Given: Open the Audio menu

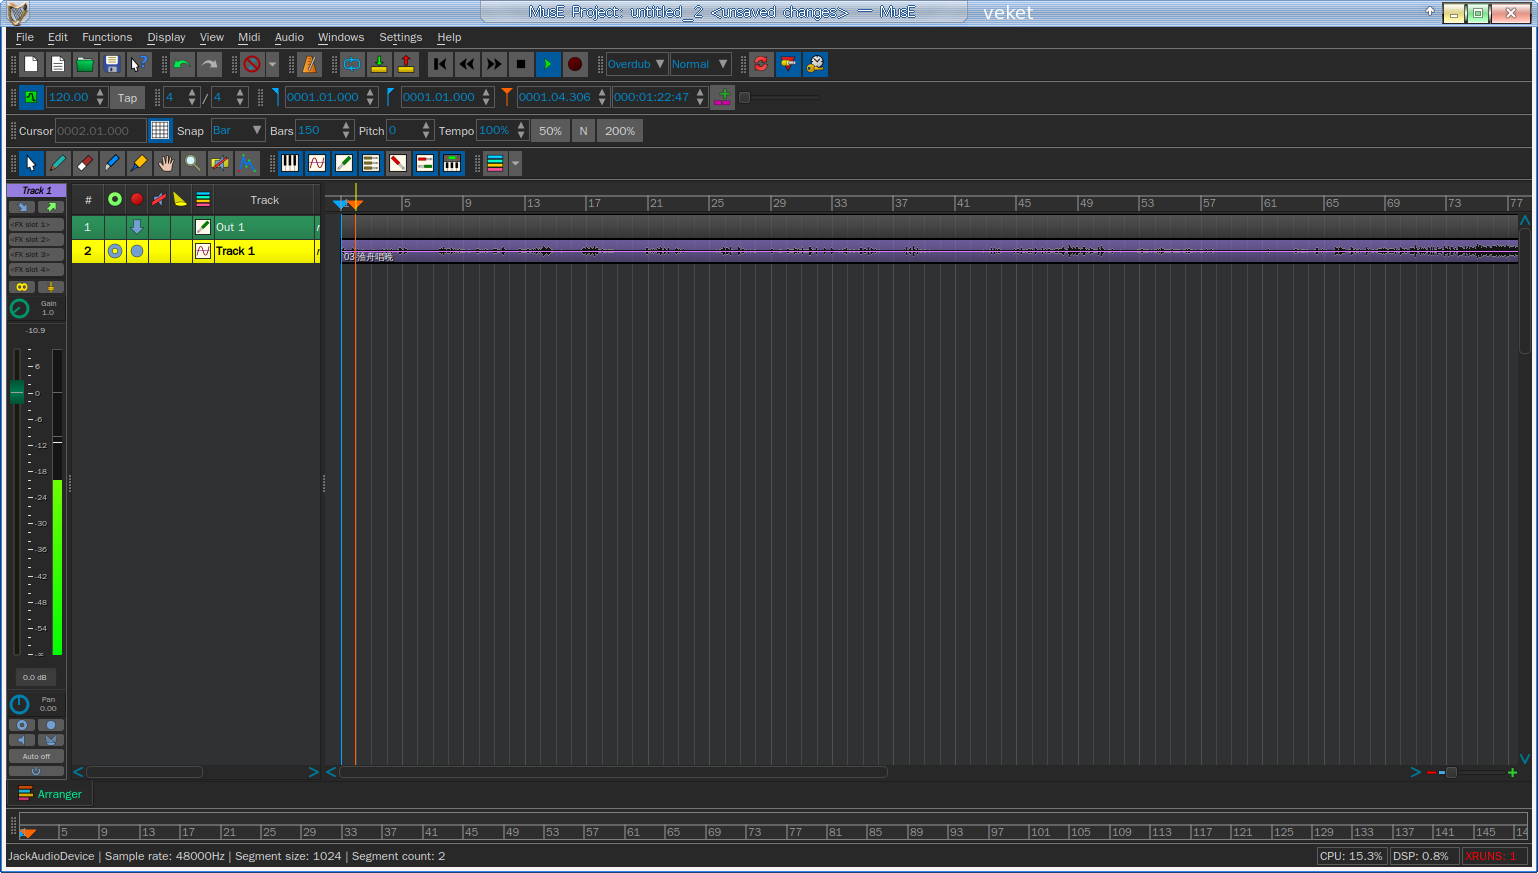Looking at the screenshot, I should click(289, 37).
